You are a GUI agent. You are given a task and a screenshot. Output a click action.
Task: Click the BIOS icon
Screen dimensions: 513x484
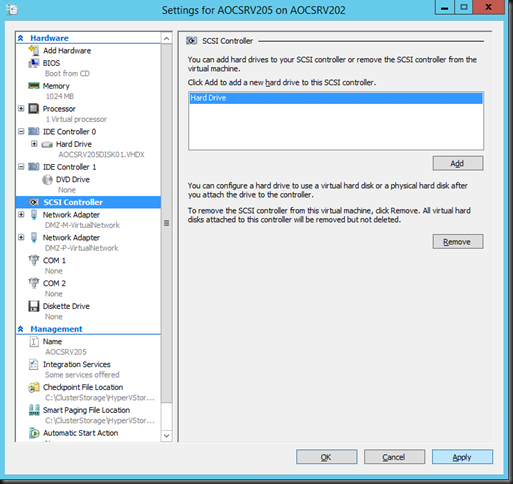click(34, 63)
